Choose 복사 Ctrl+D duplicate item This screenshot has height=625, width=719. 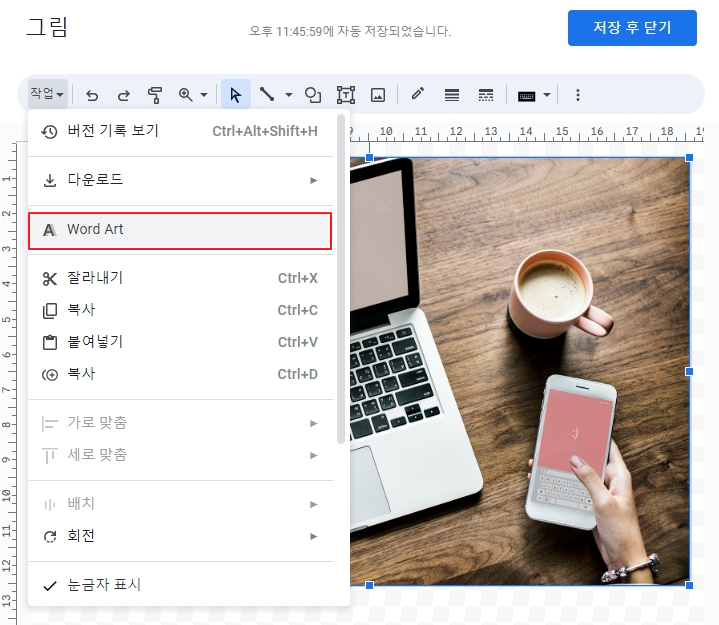181,374
